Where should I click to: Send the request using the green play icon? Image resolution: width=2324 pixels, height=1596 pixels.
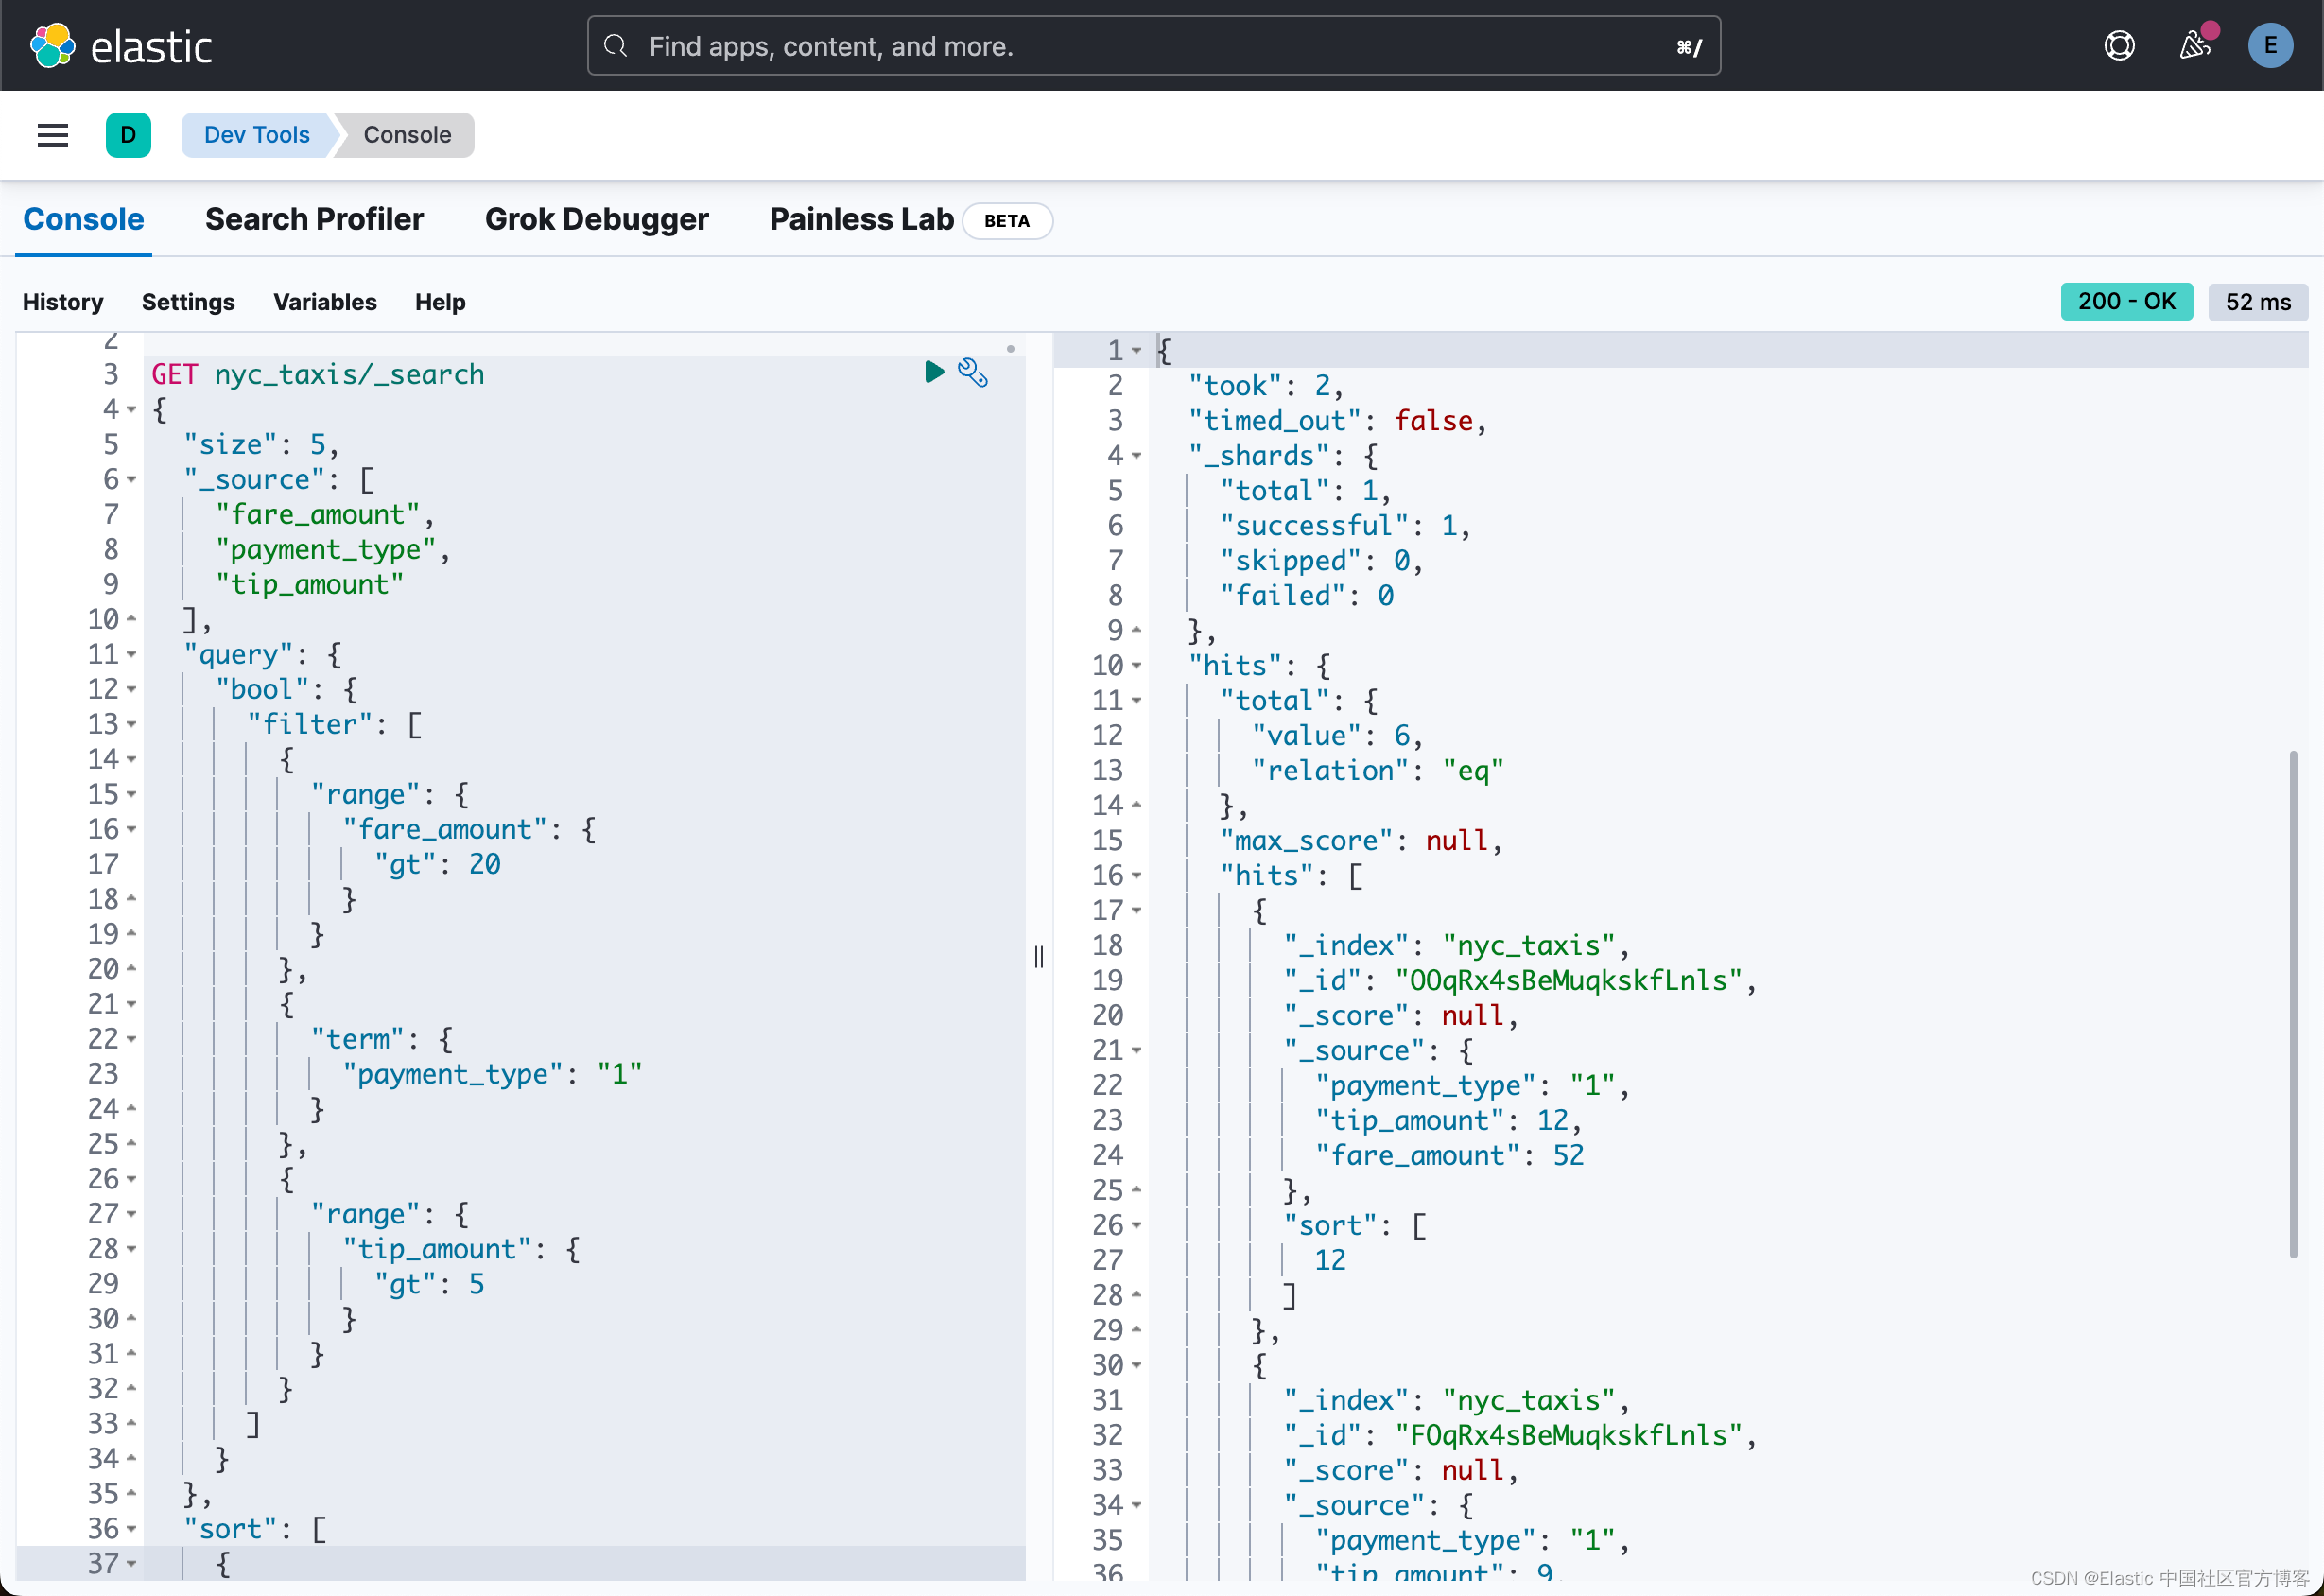point(933,372)
